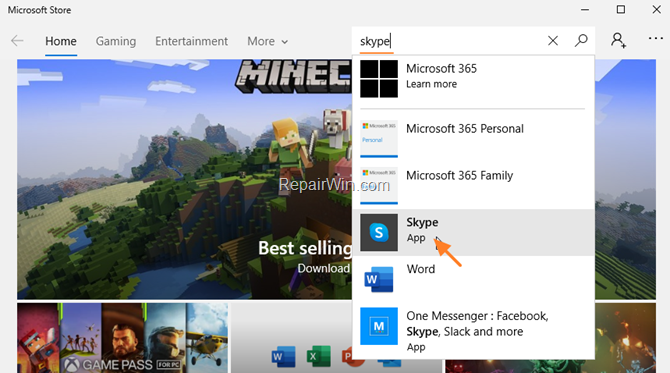Click the Excel icon in the Office tile

point(318,356)
